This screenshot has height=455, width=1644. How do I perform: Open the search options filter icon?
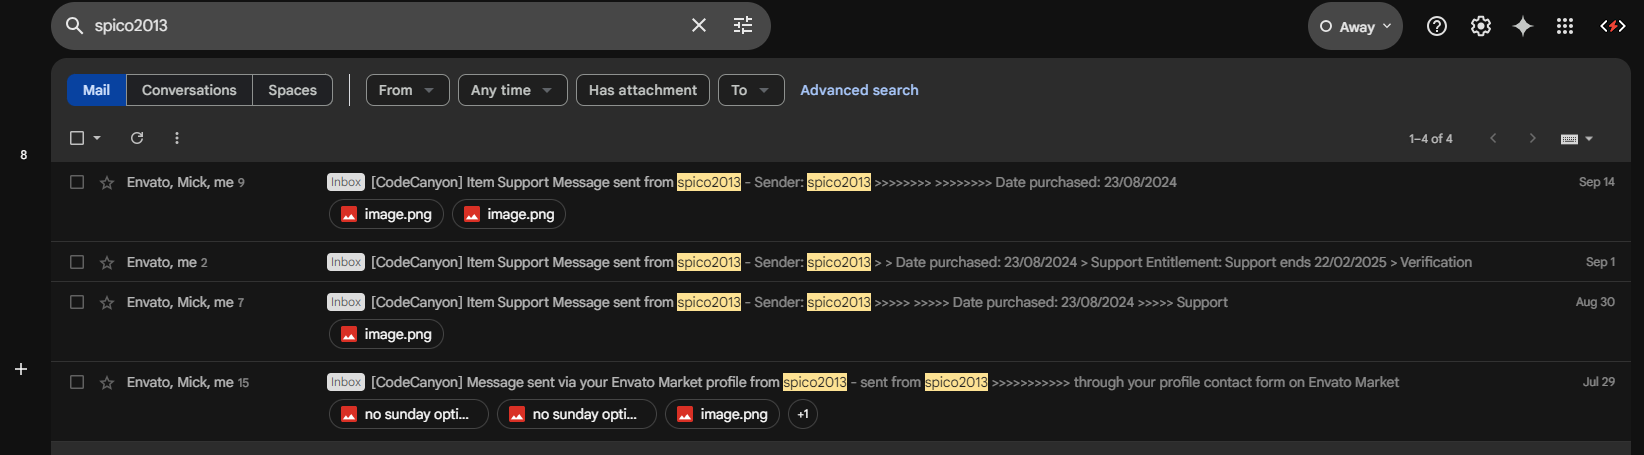(743, 25)
